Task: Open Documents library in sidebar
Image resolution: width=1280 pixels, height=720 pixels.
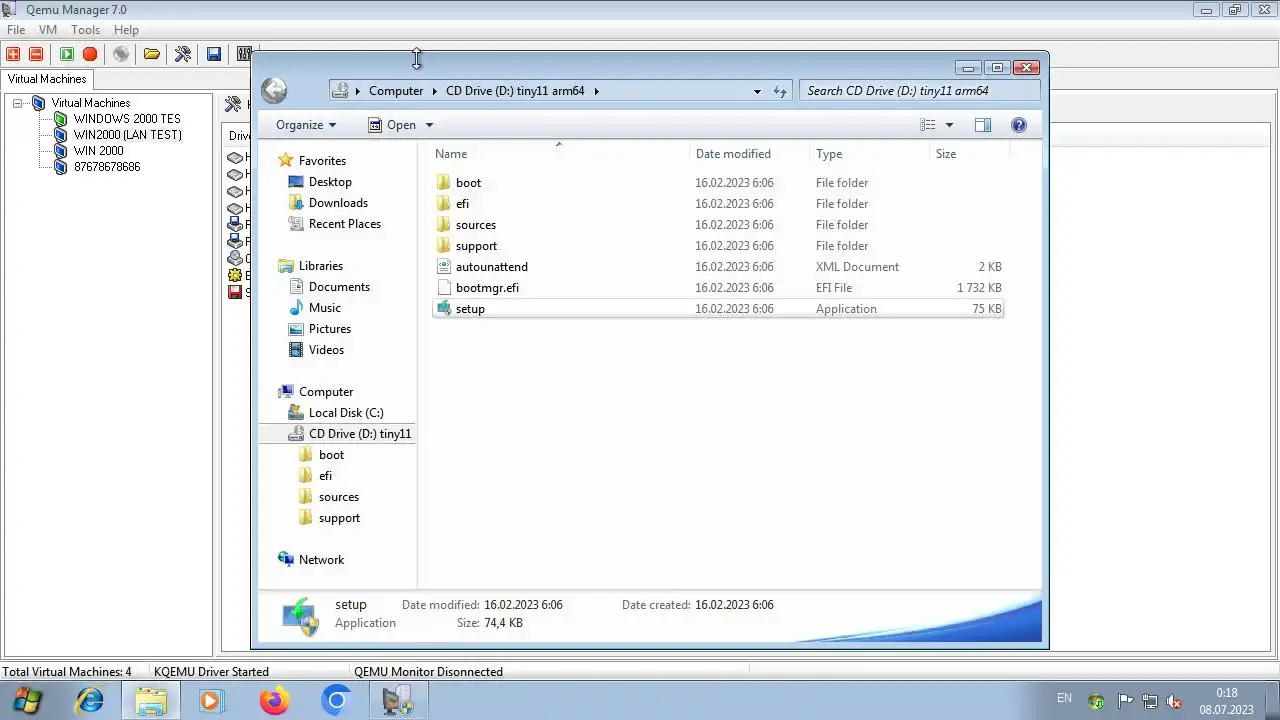Action: coord(339,287)
